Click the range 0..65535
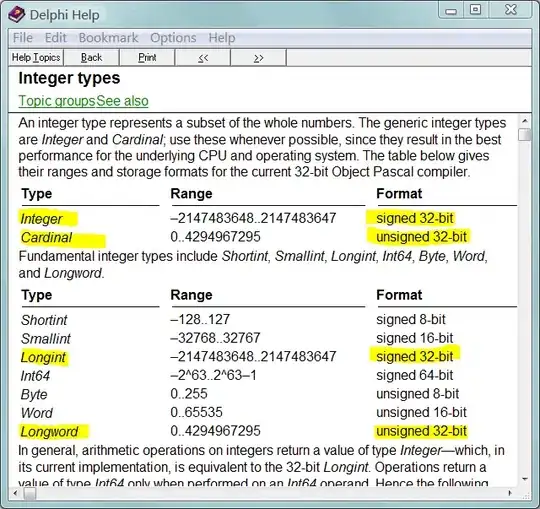 coord(196,413)
